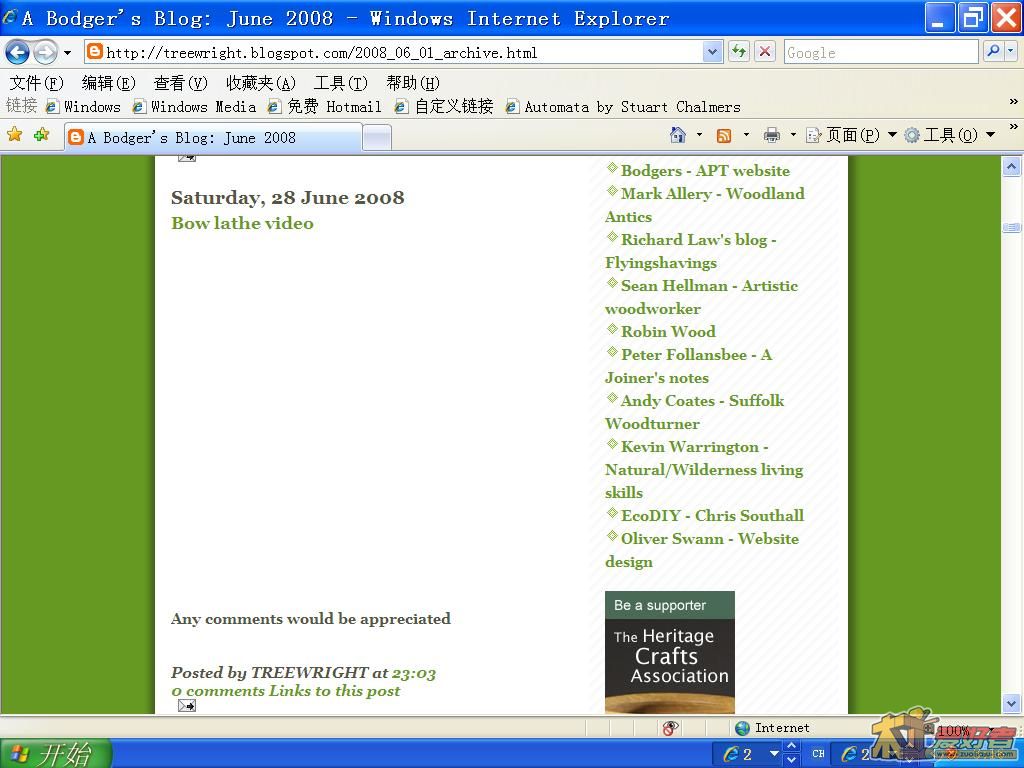Click the Google search input field
The image size is (1024, 768).
tap(880, 52)
